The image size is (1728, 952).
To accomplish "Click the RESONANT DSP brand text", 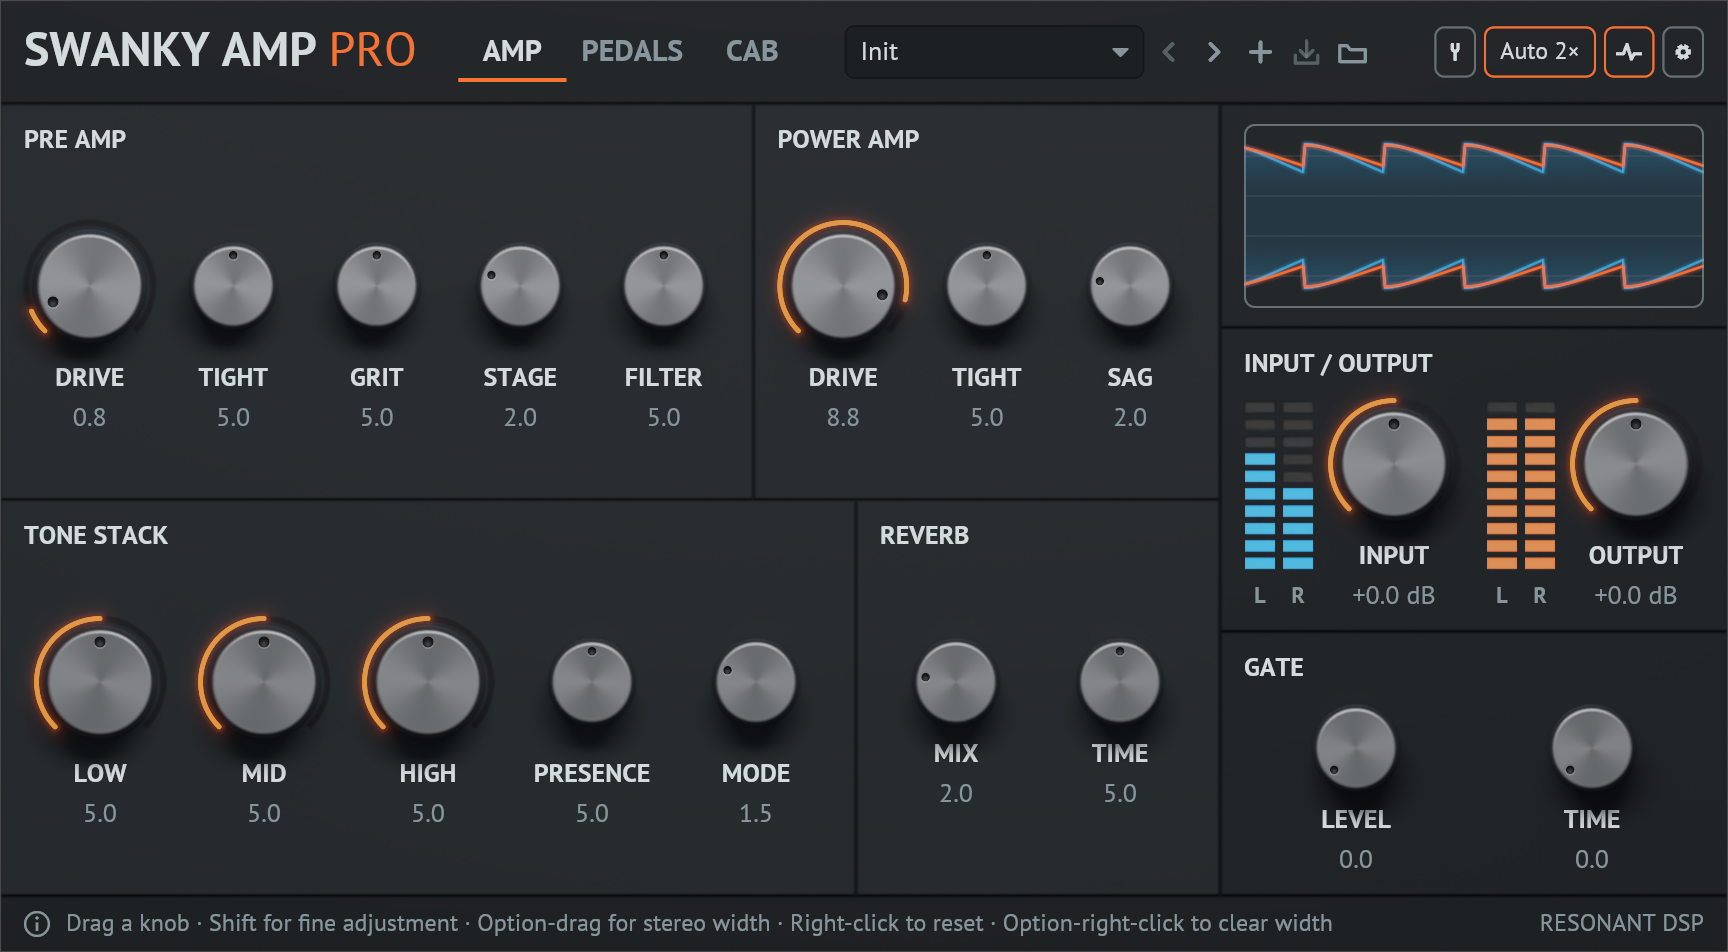I will coord(1621,923).
